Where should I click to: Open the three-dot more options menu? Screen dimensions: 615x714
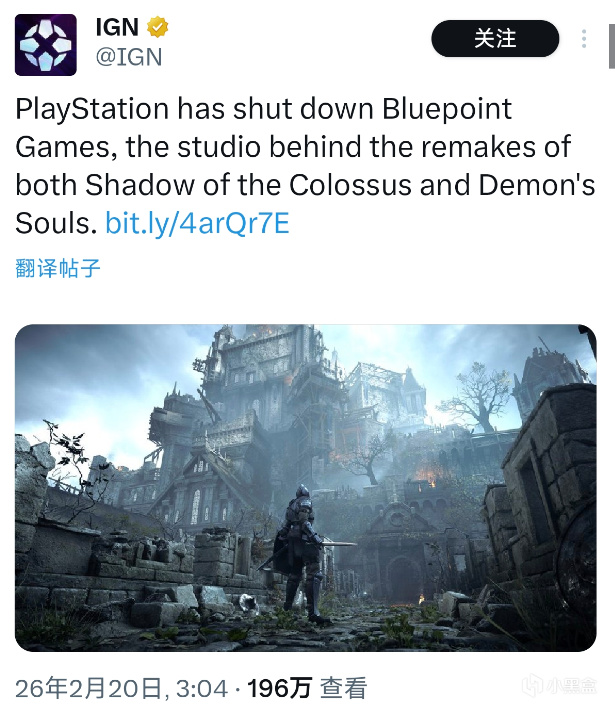[584, 39]
